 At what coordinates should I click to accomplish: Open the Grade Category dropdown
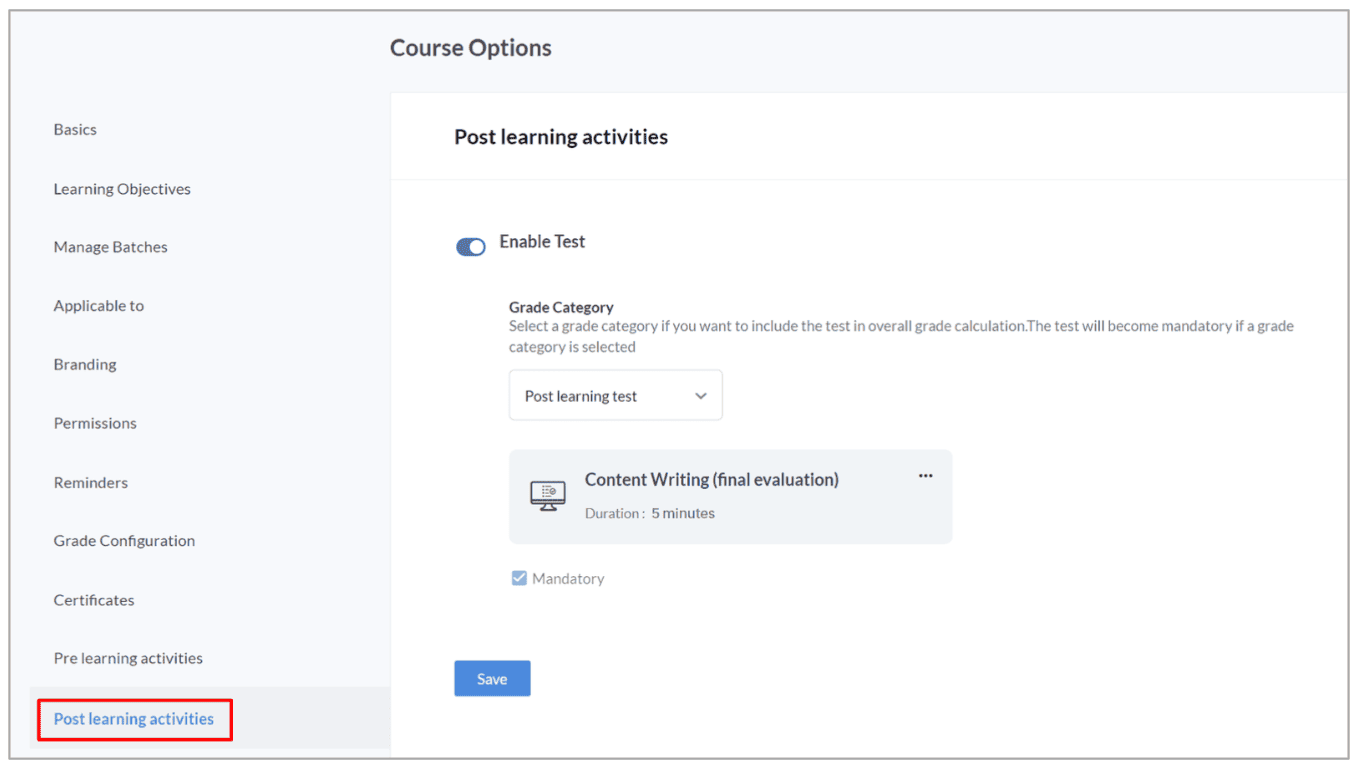click(x=615, y=396)
